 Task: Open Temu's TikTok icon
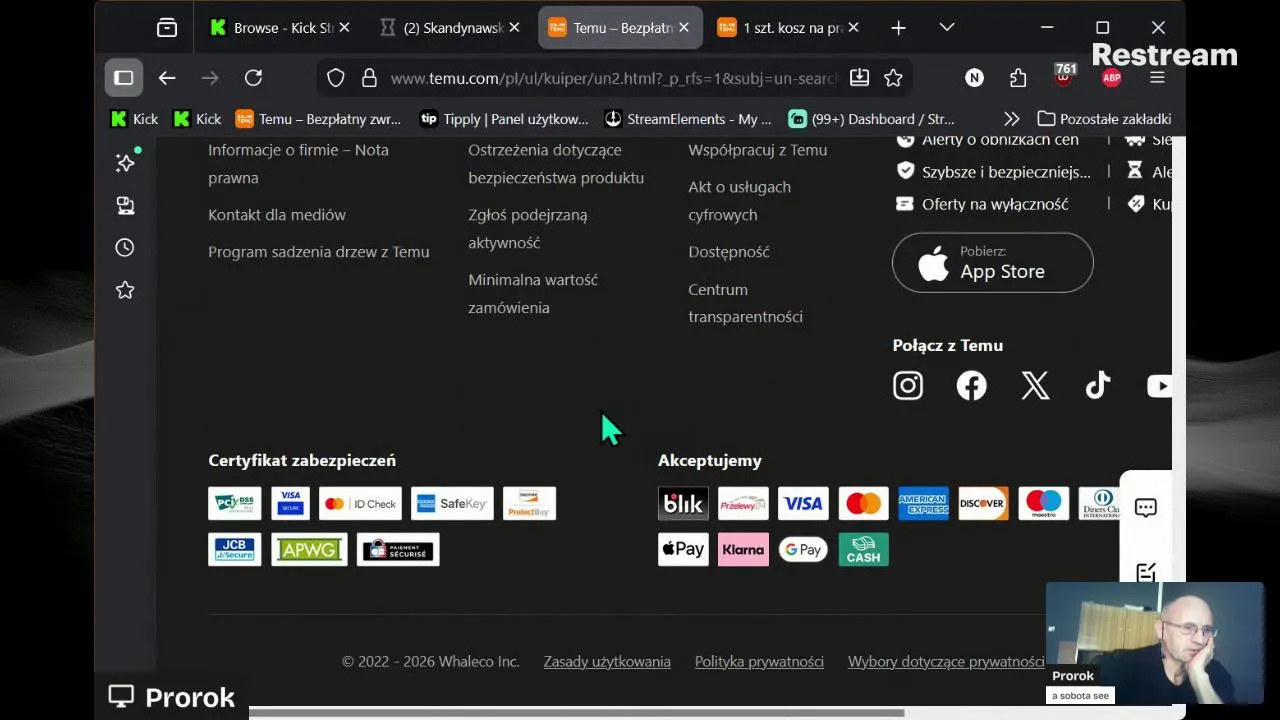[1098, 386]
